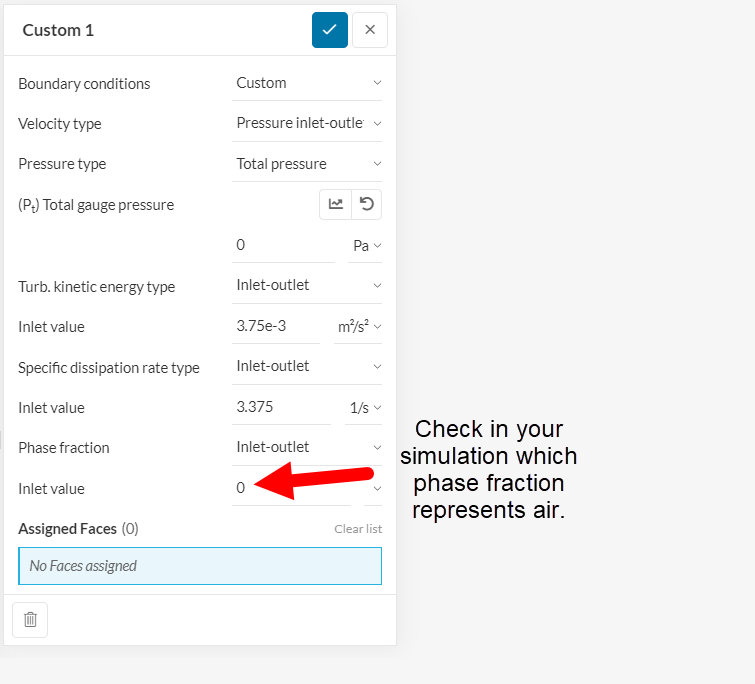This screenshot has width=755, height=684.
Task: Reset total gauge pressure to default
Action: (x=367, y=204)
